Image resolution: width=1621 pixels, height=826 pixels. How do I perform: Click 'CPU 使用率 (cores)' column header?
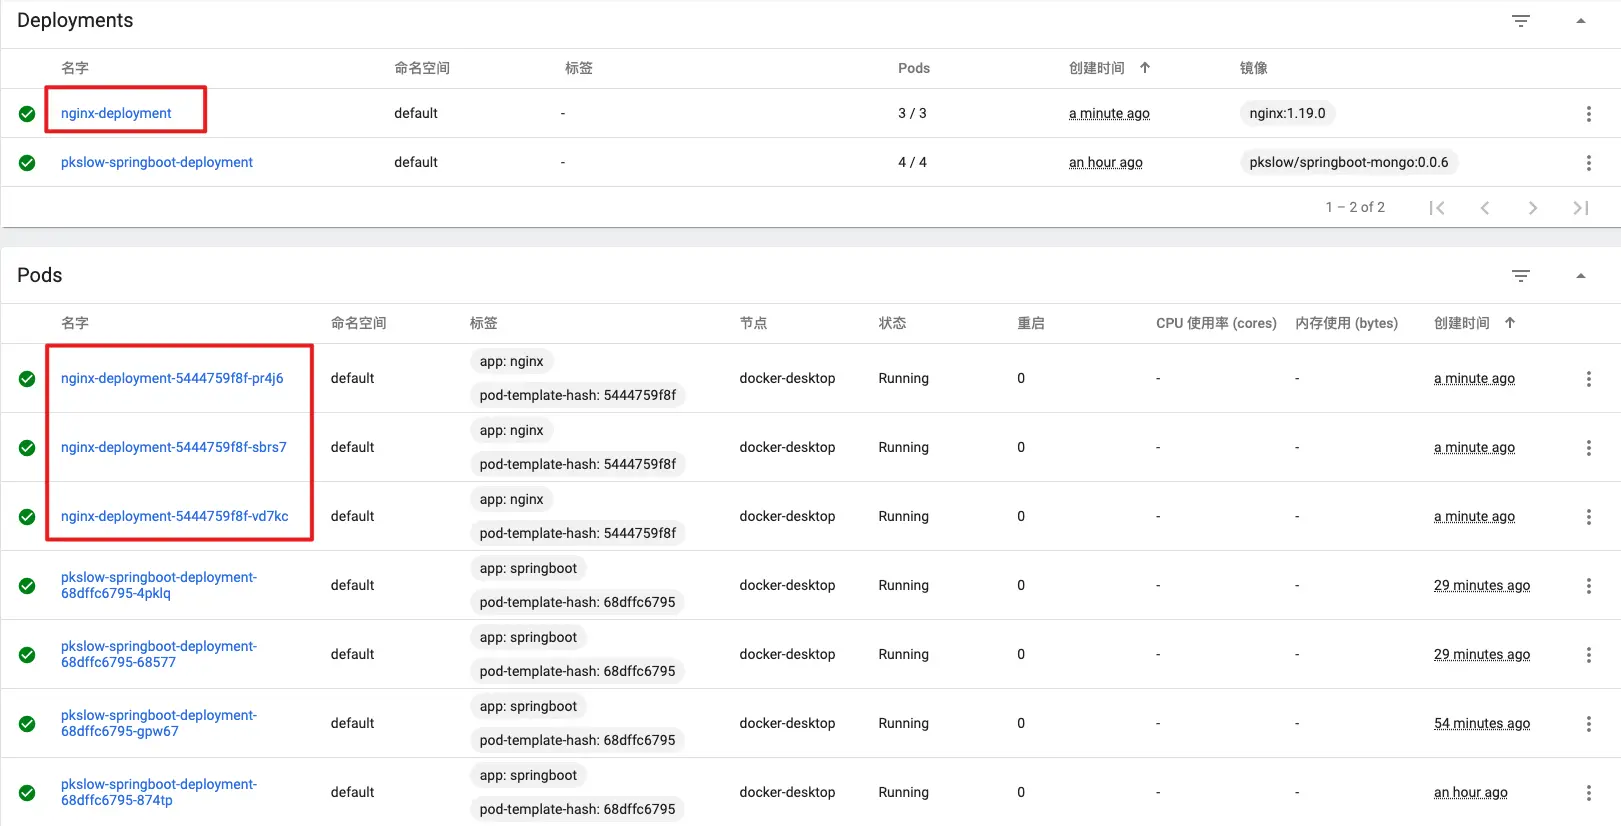pyautogui.click(x=1216, y=323)
